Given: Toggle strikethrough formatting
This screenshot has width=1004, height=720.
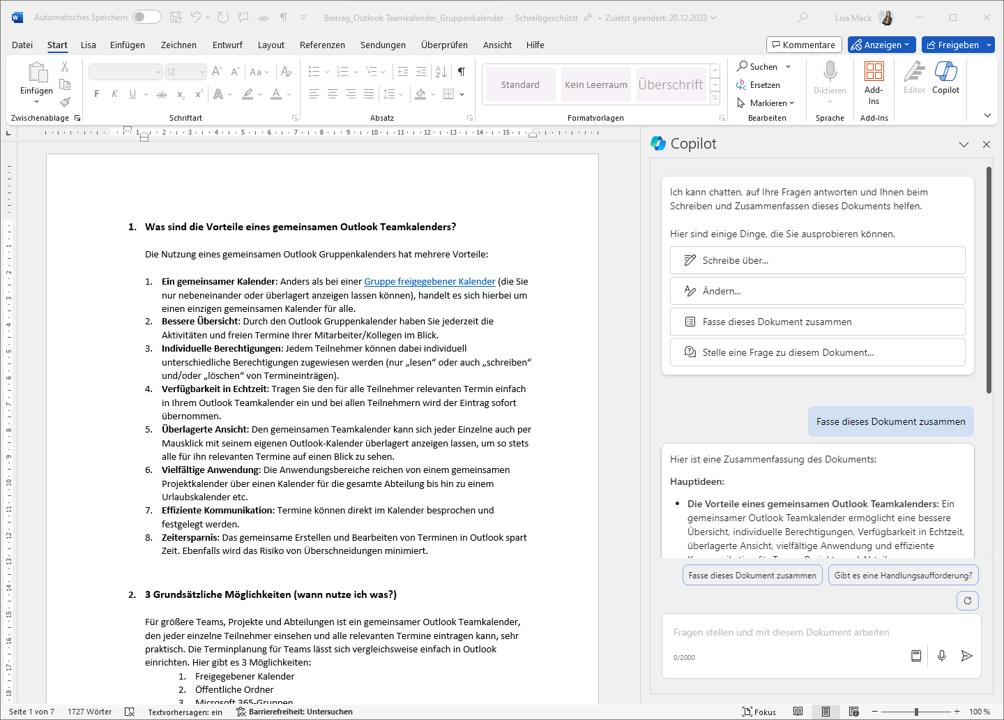Looking at the screenshot, I should [161, 94].
